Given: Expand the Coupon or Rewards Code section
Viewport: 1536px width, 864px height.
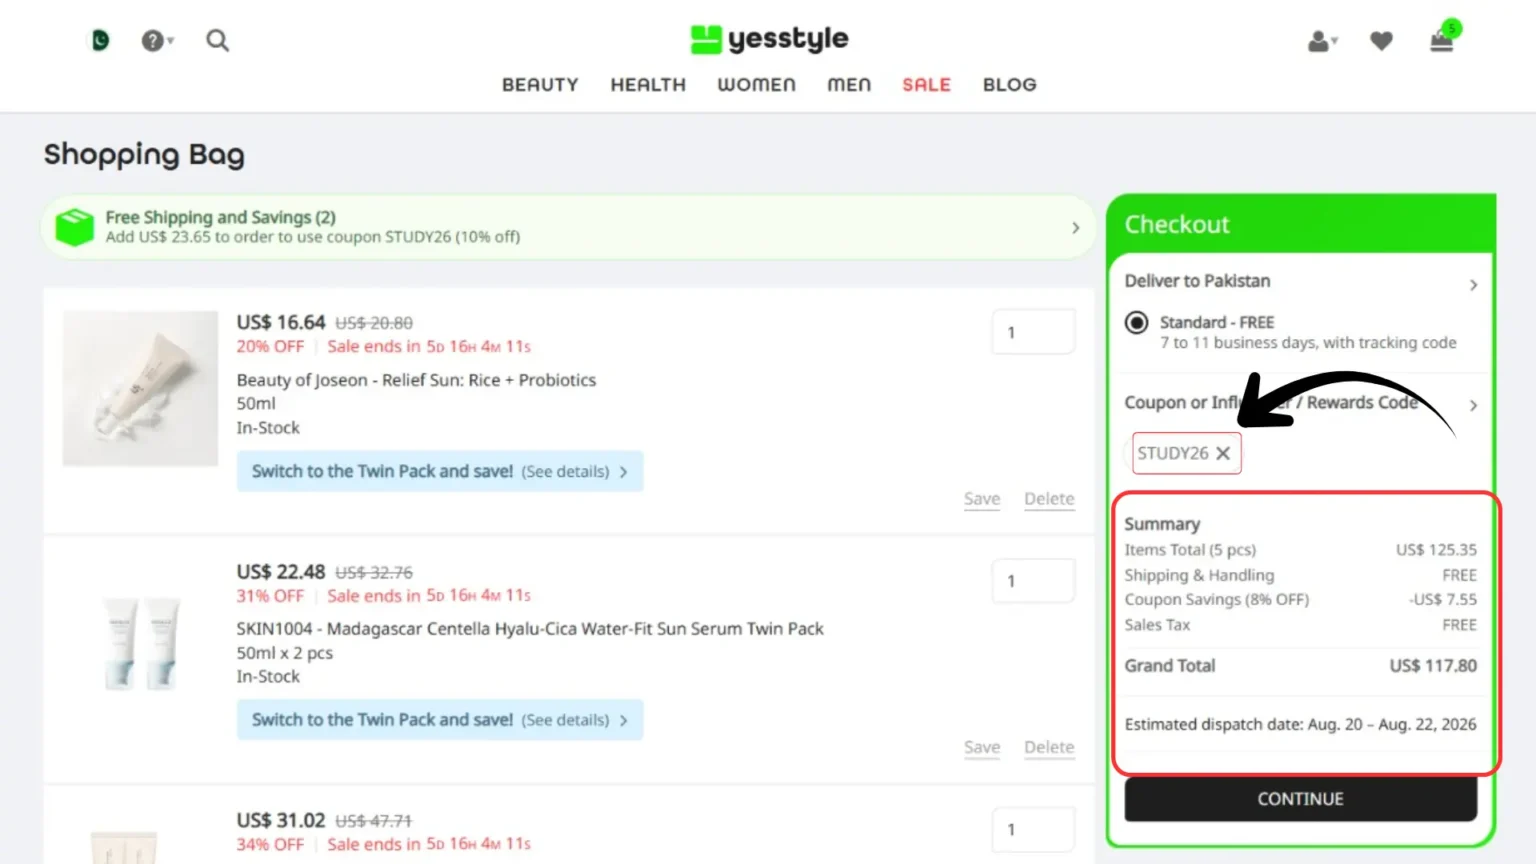Looking at the screenshot, I should pyautogui.click(x=1473, y=405).
